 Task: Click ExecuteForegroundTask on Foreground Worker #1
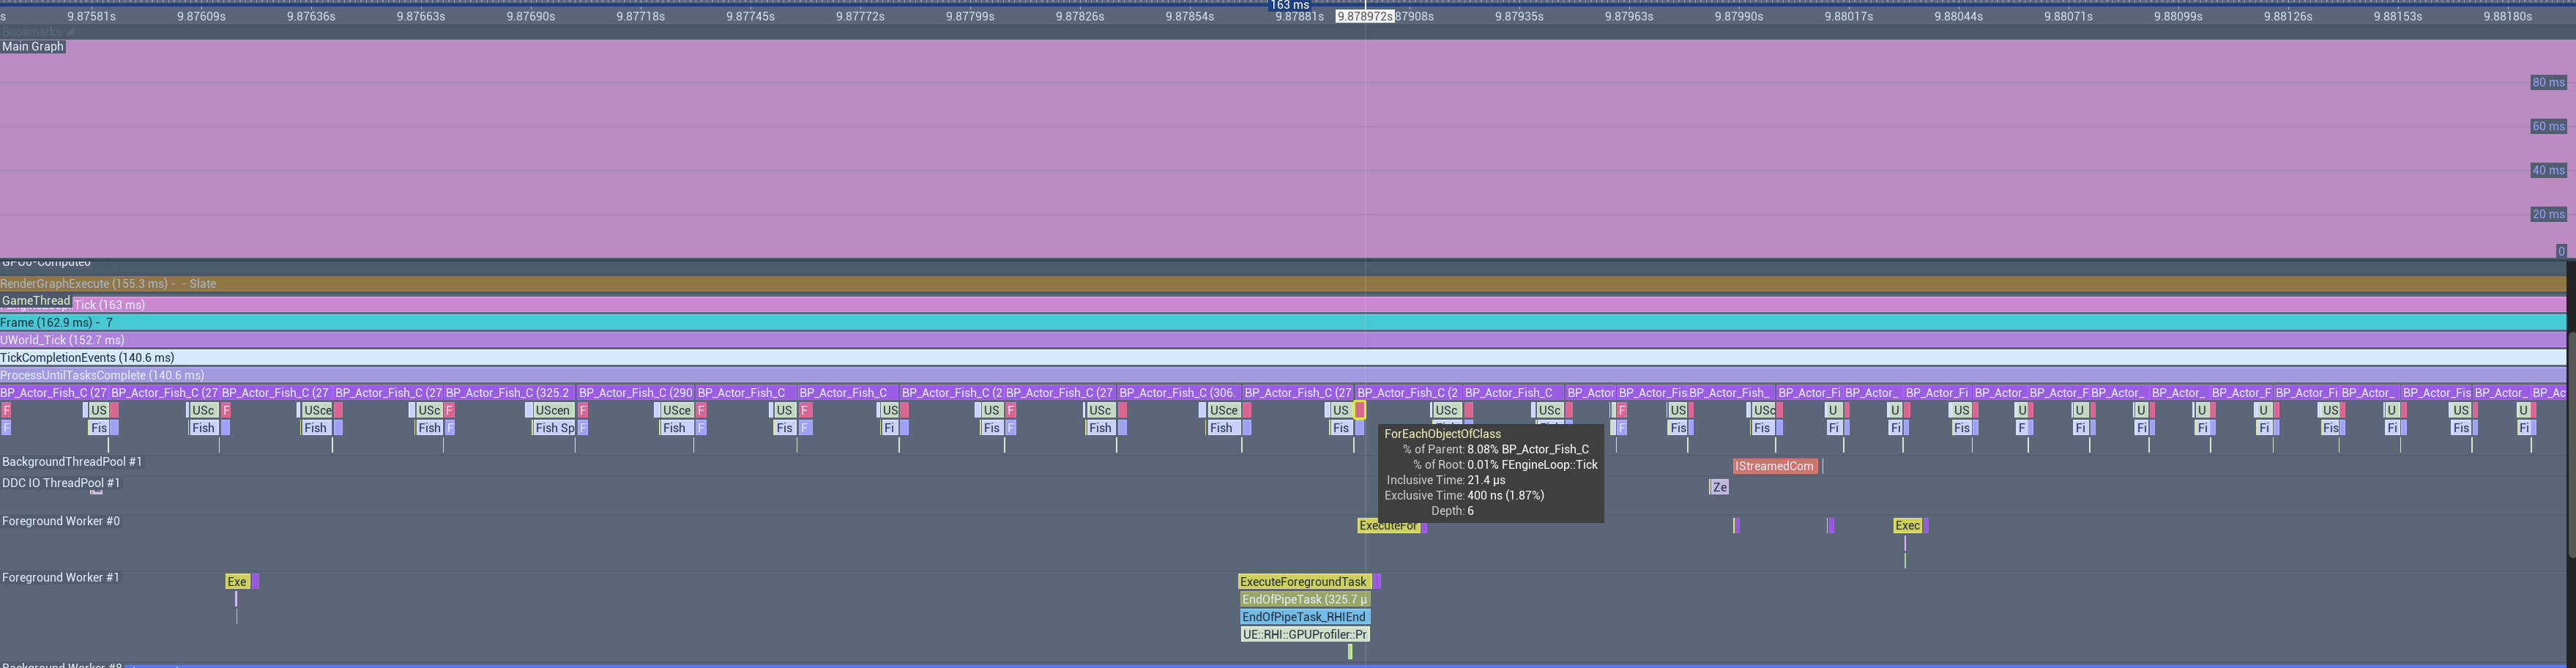pos(1303,582)
